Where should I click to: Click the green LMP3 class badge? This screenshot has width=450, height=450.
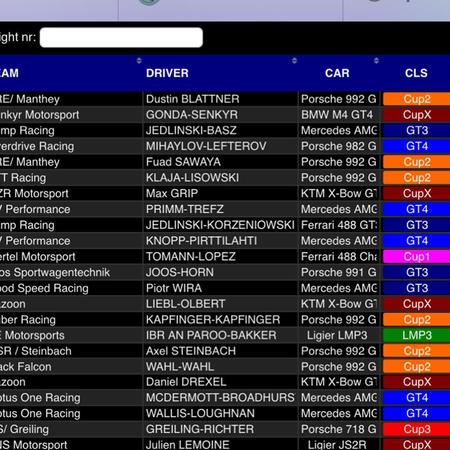[417, 335]
